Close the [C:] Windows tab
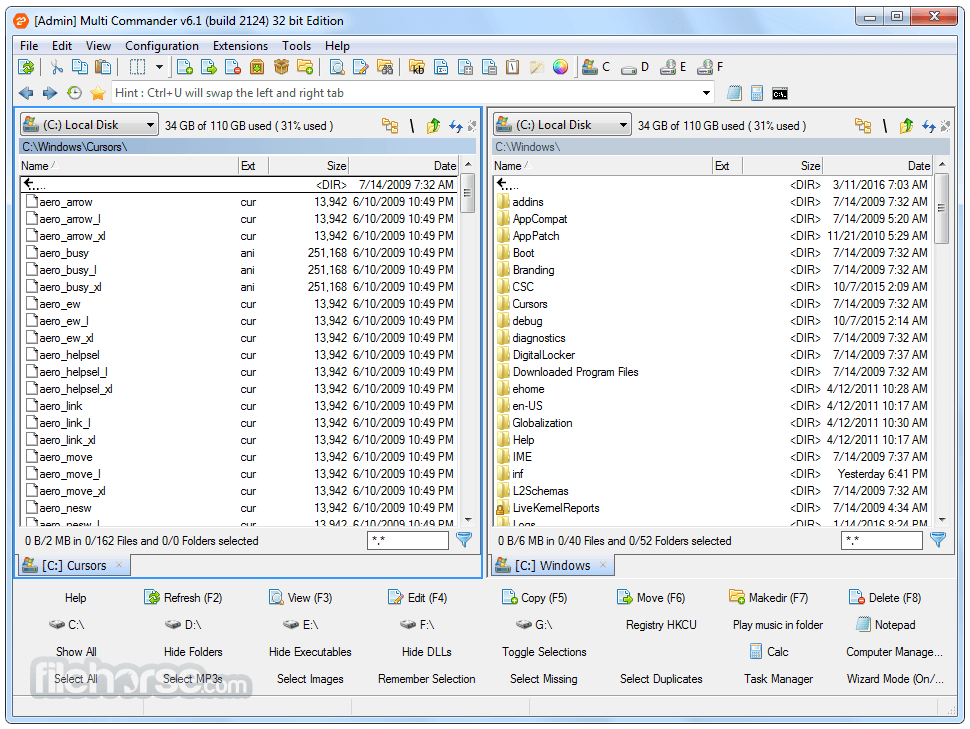The image size is (970, 729). 603,565
